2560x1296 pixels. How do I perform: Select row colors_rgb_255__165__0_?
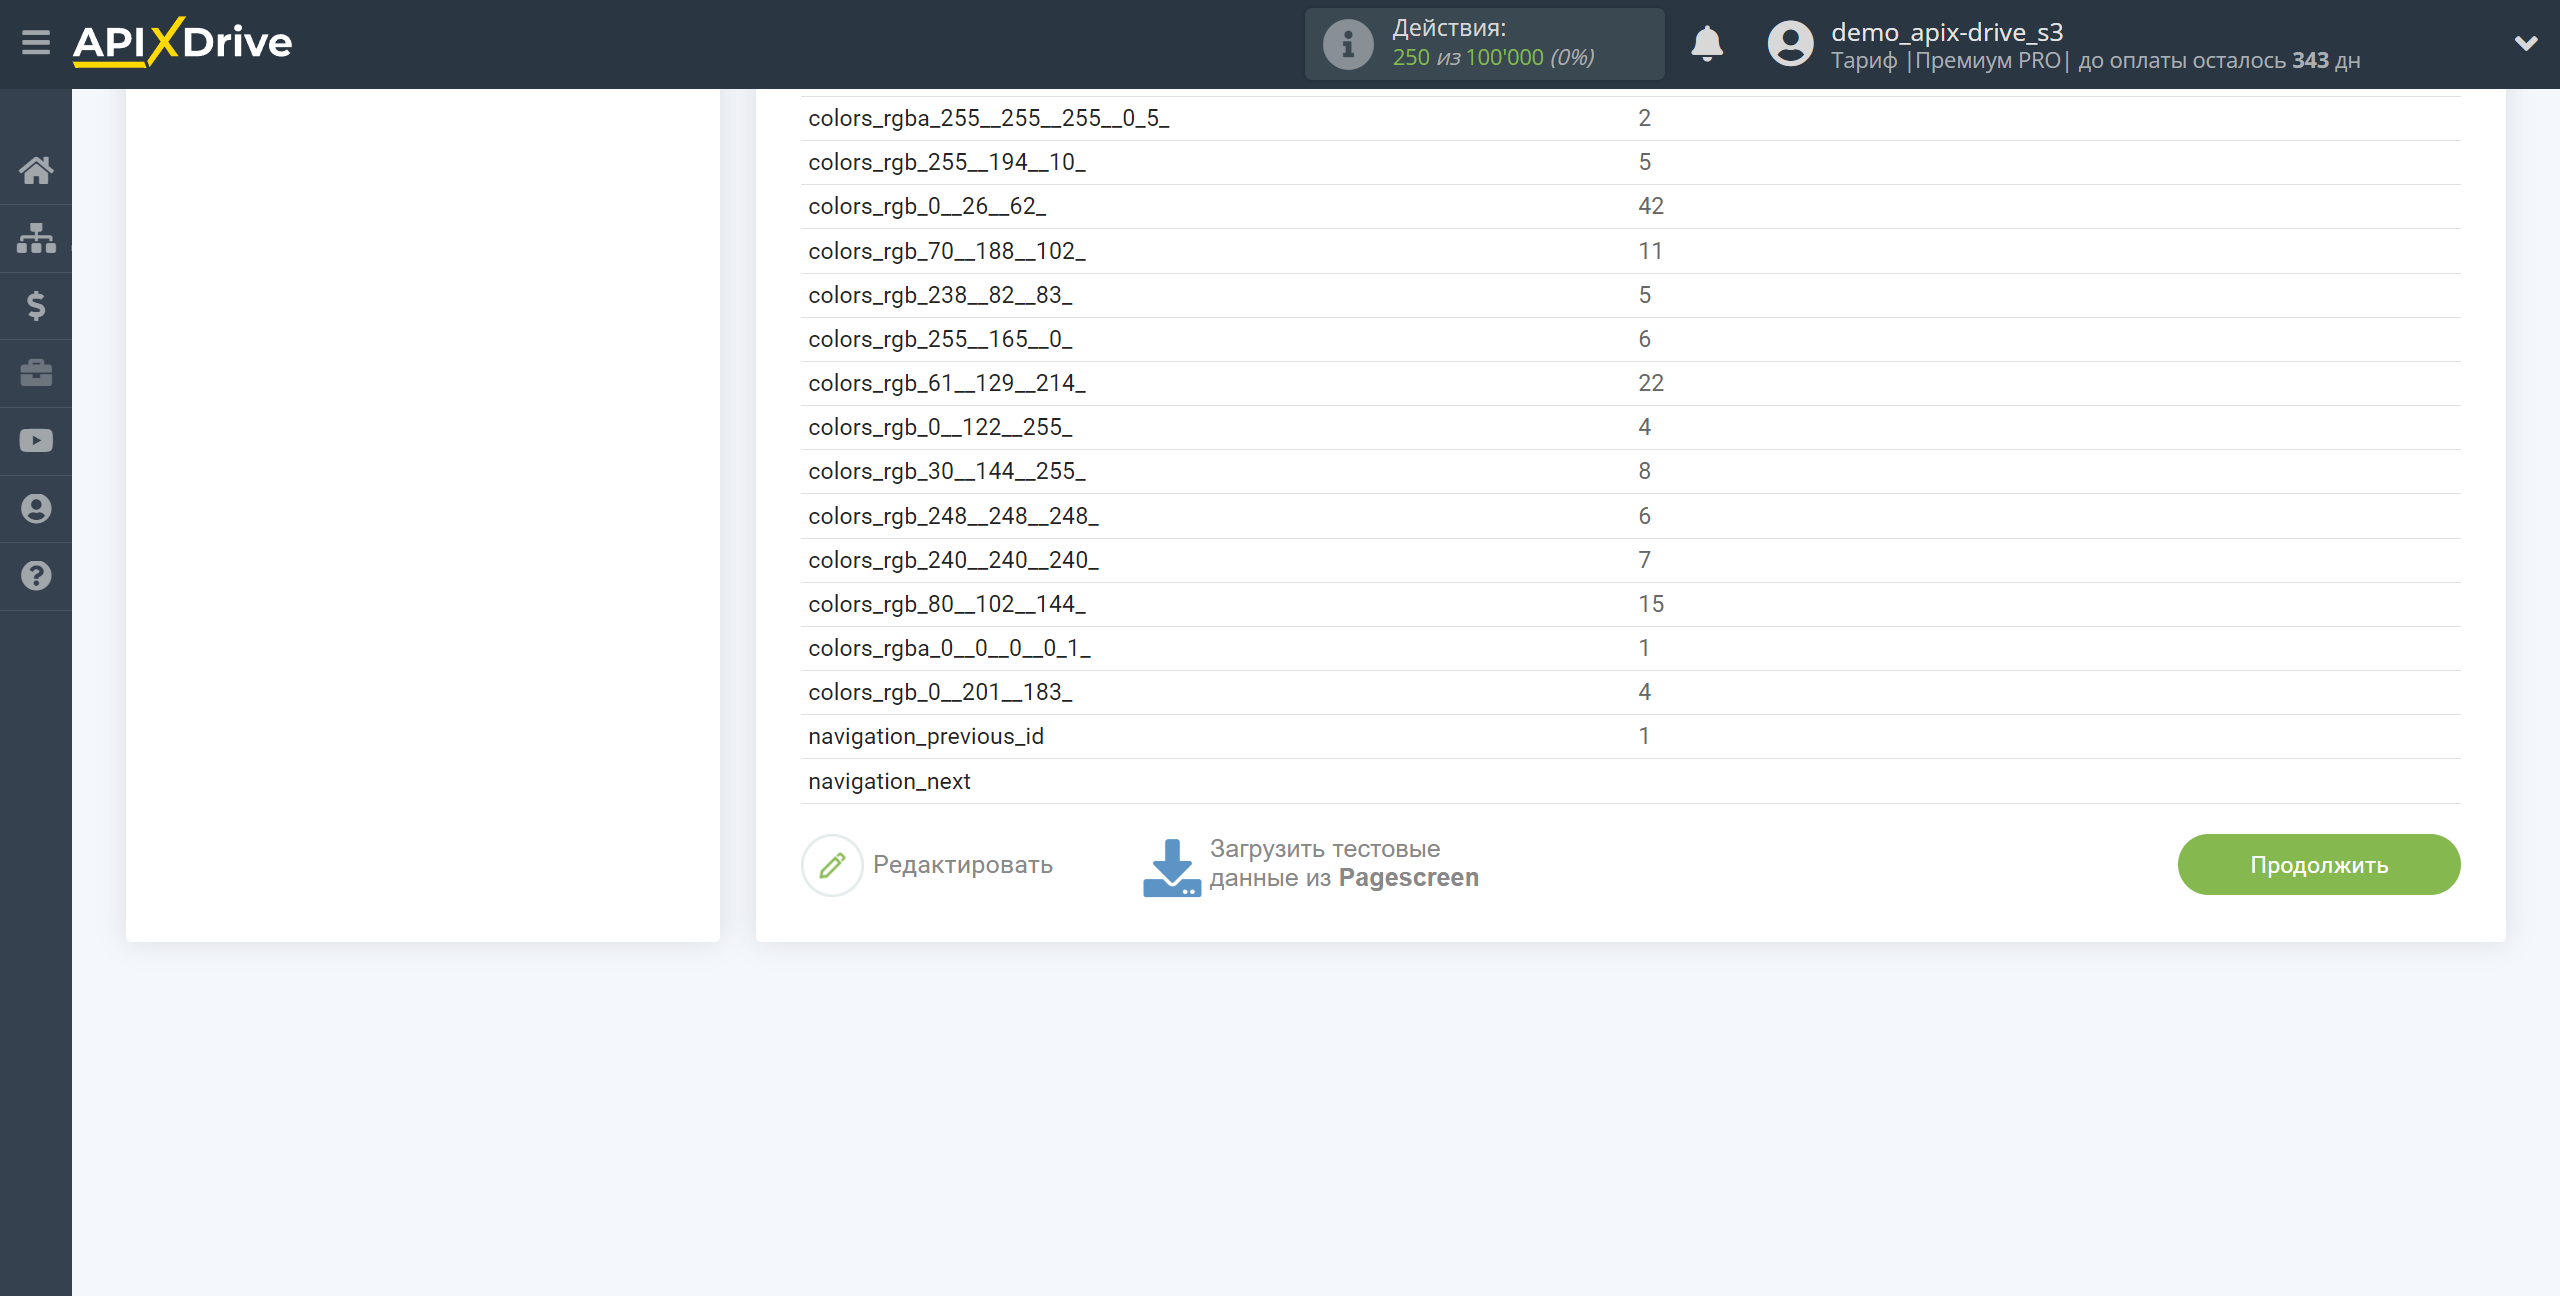pos(1630,339)
